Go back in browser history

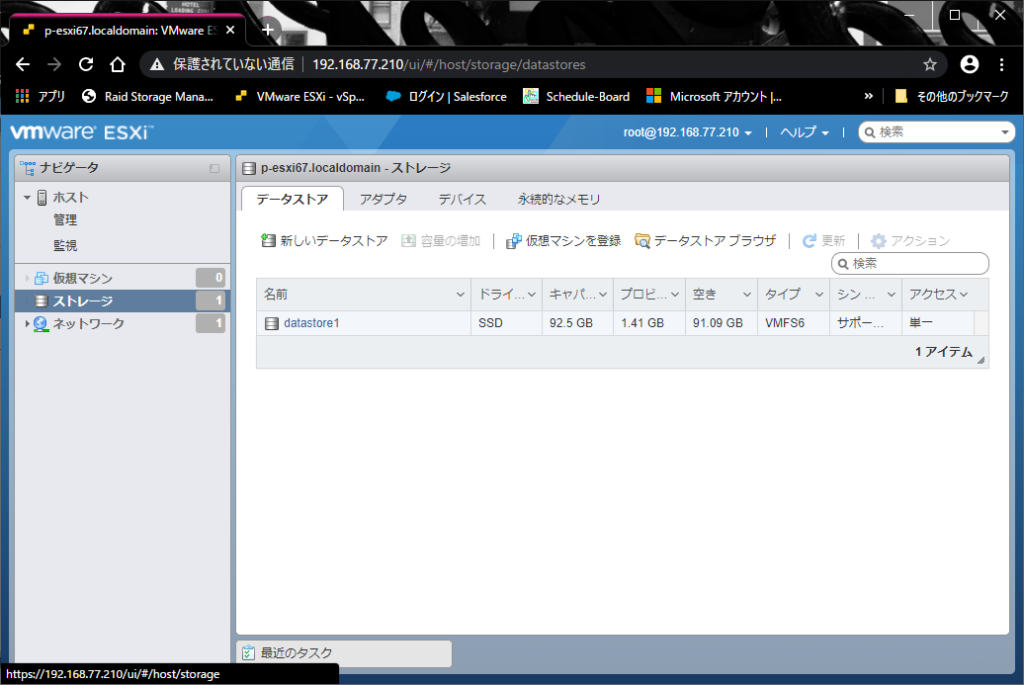(23, 65)
